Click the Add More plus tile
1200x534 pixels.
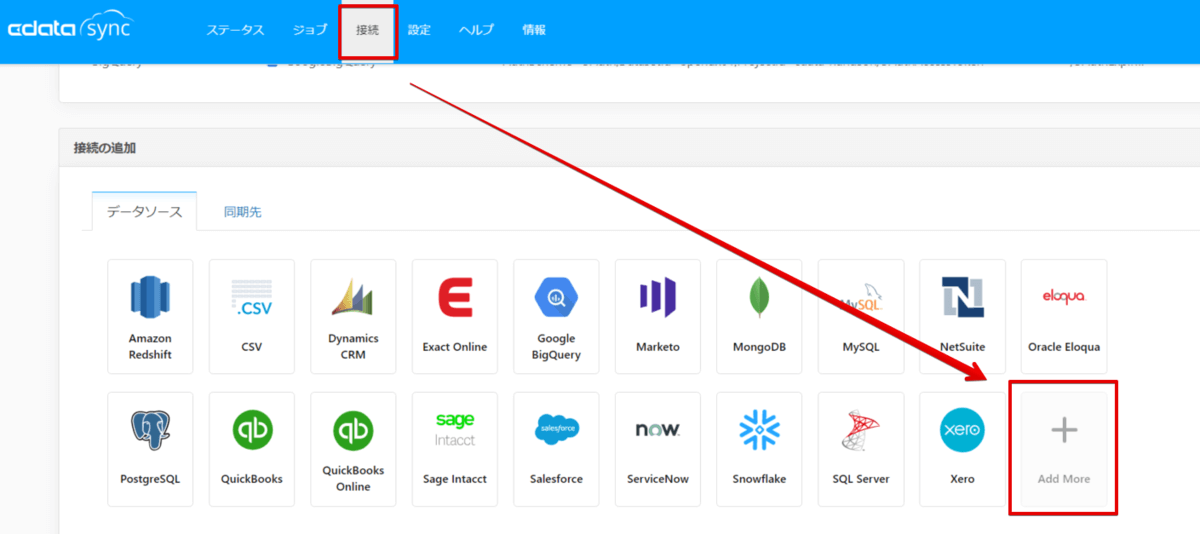pos(1064,449)
